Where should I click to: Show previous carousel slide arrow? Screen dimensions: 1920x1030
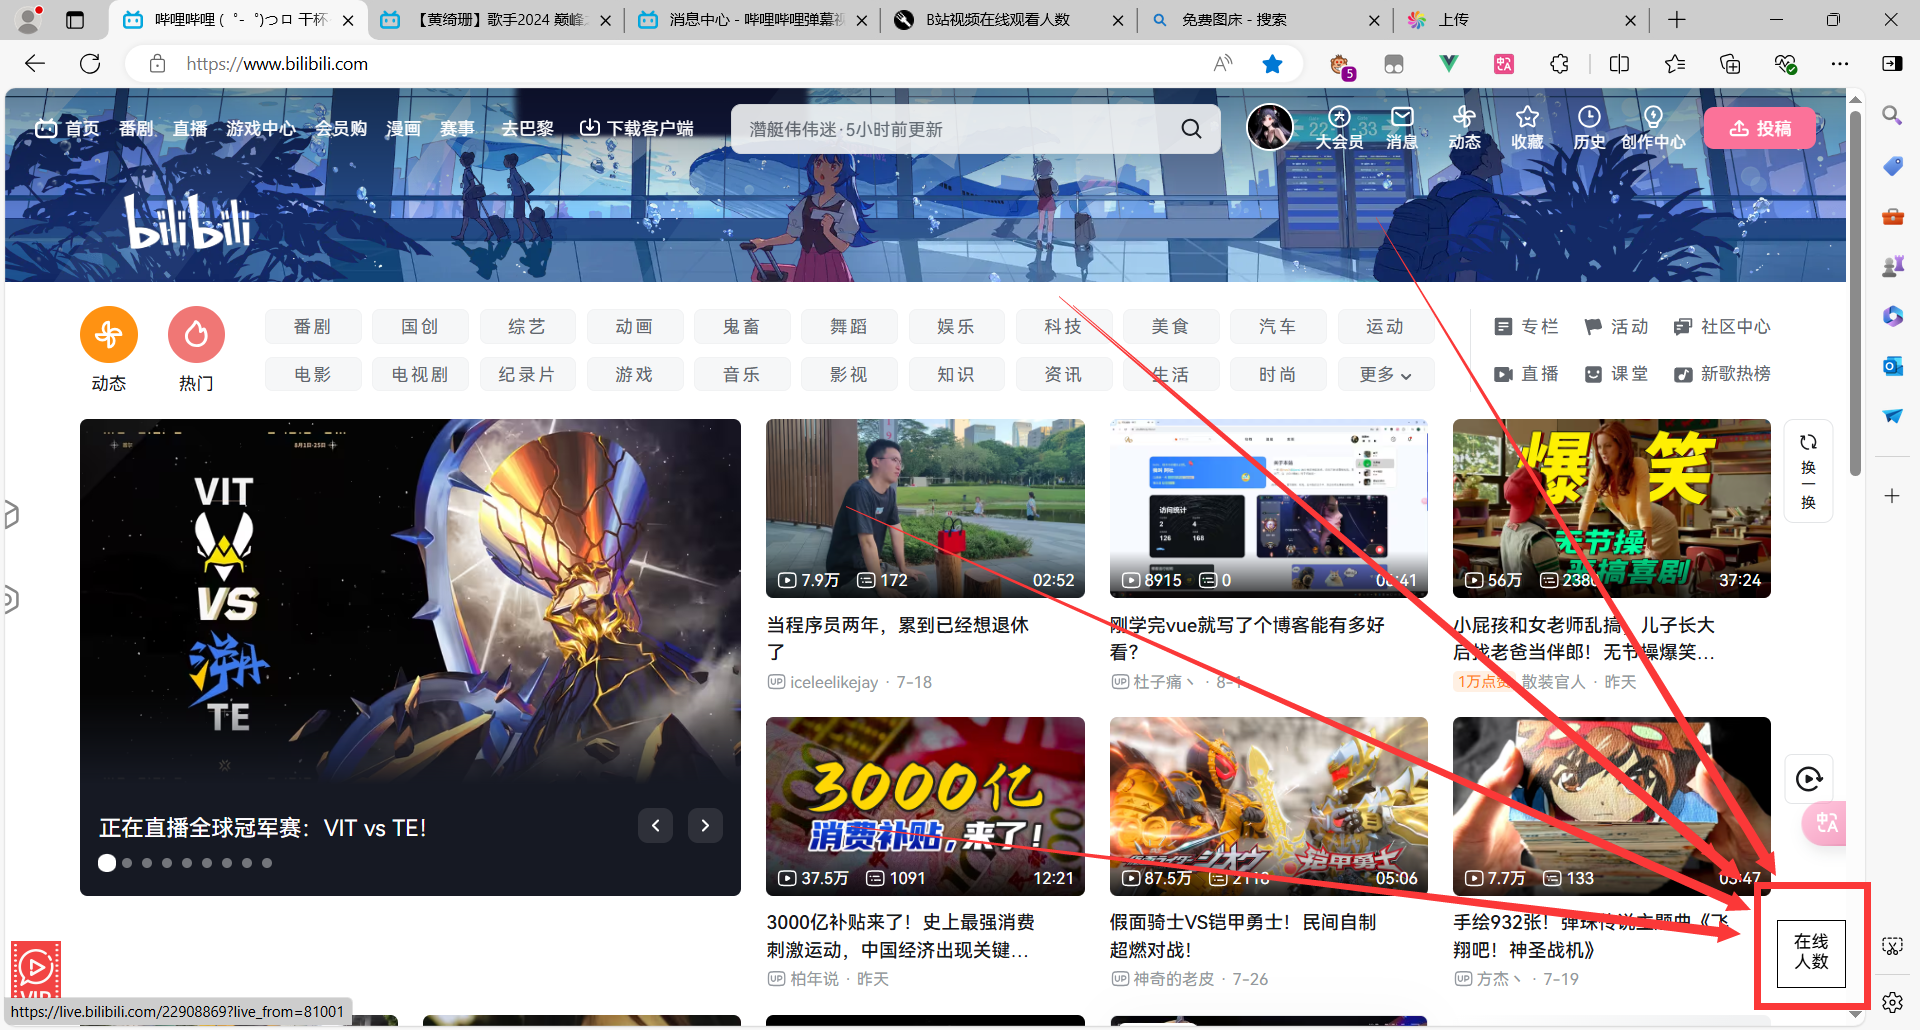(x=656, y=825)
